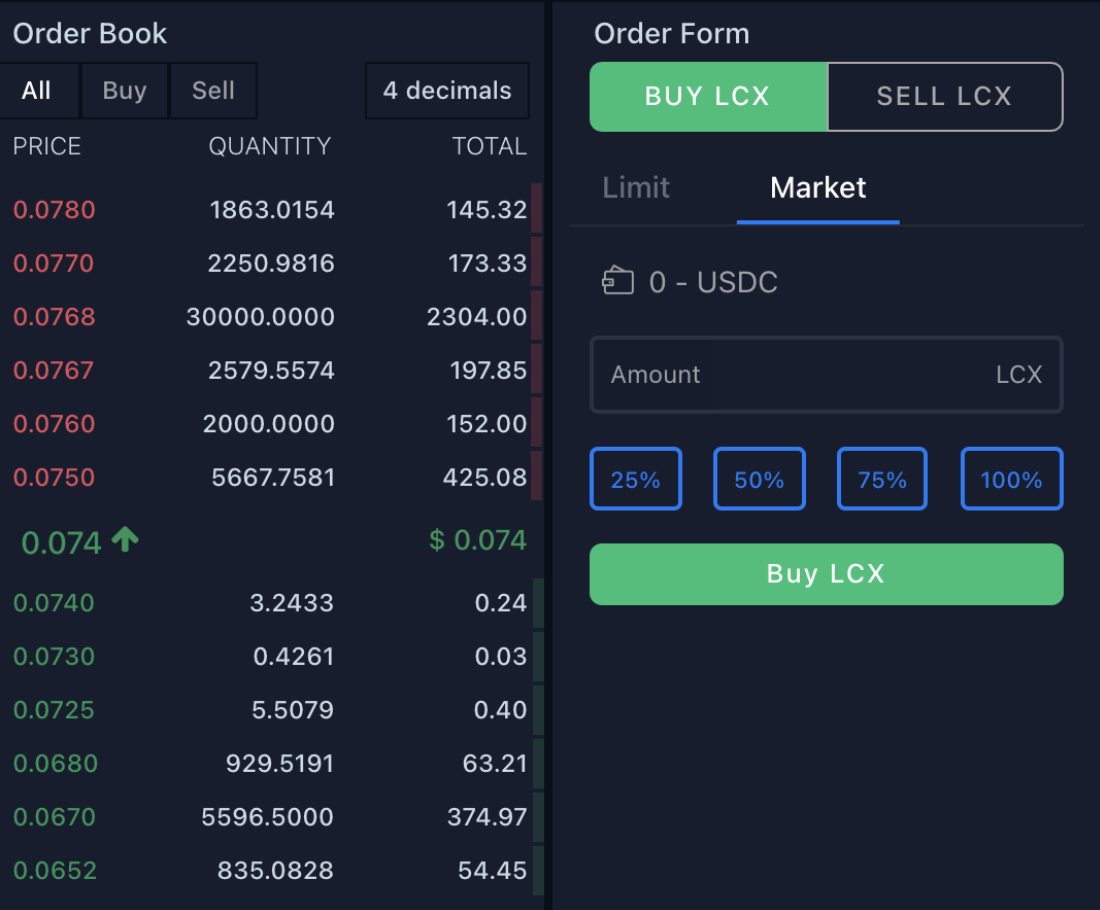Click the 100% amount button
Viewport: 1100px width, 910px height.
(x=1012, y=479)
